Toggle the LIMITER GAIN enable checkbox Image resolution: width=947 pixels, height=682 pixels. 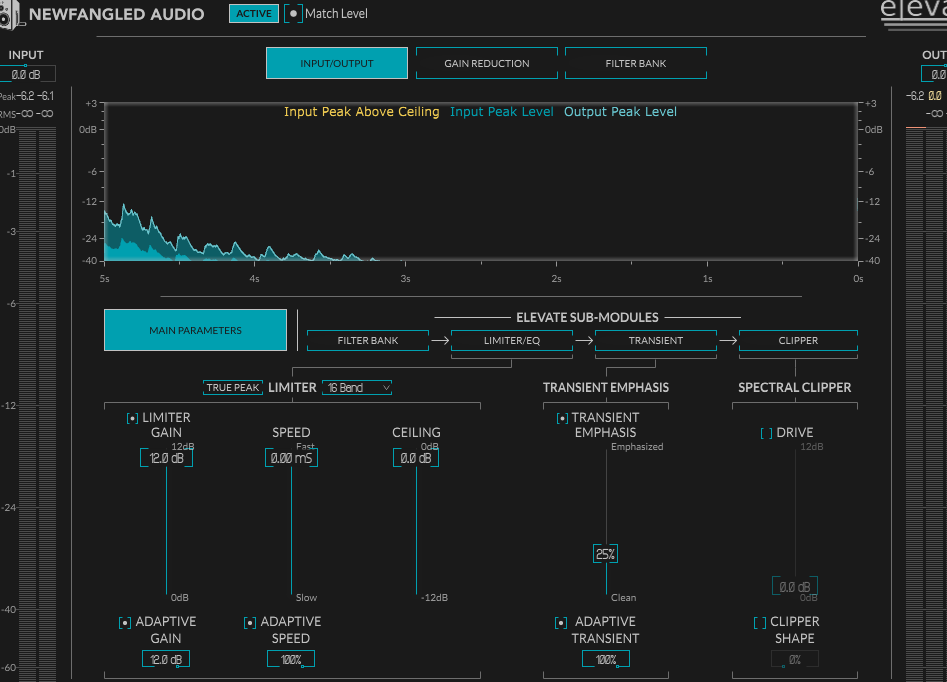click(132, 418)
